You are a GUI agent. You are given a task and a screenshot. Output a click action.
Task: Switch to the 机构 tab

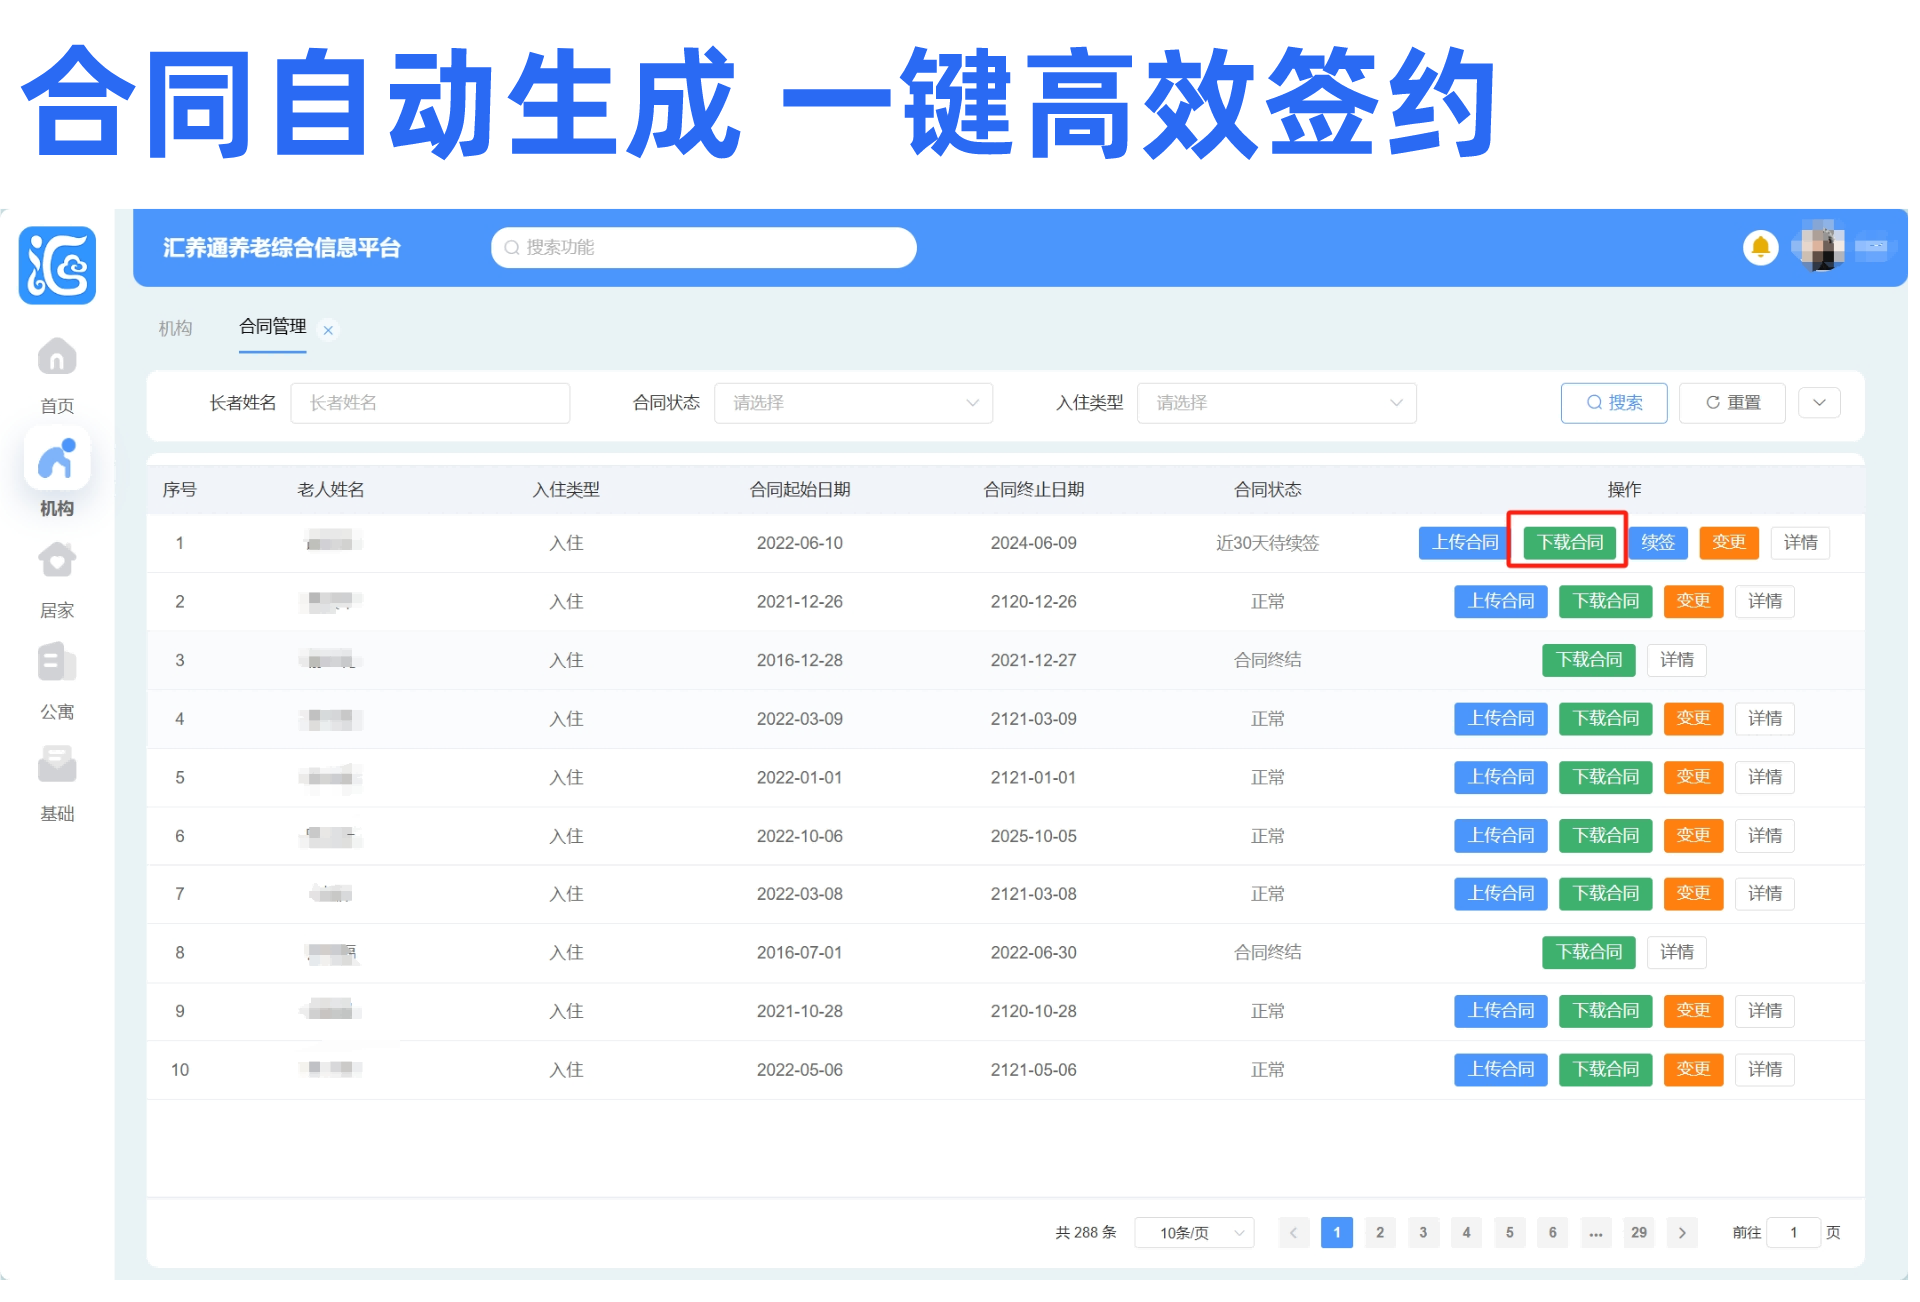(175, 328)
